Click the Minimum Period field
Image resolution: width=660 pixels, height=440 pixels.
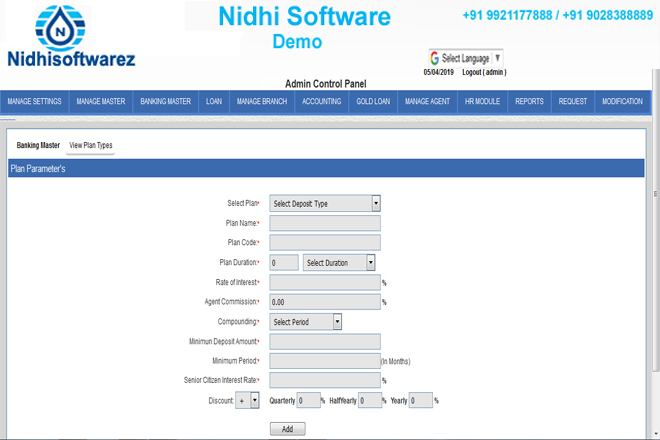point(325,361)
